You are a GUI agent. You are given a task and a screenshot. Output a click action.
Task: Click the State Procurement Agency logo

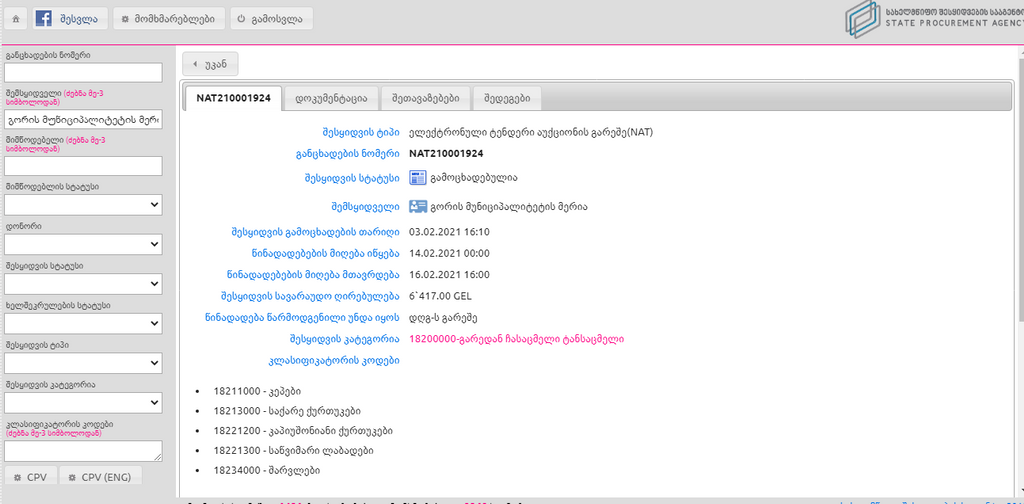935,20
